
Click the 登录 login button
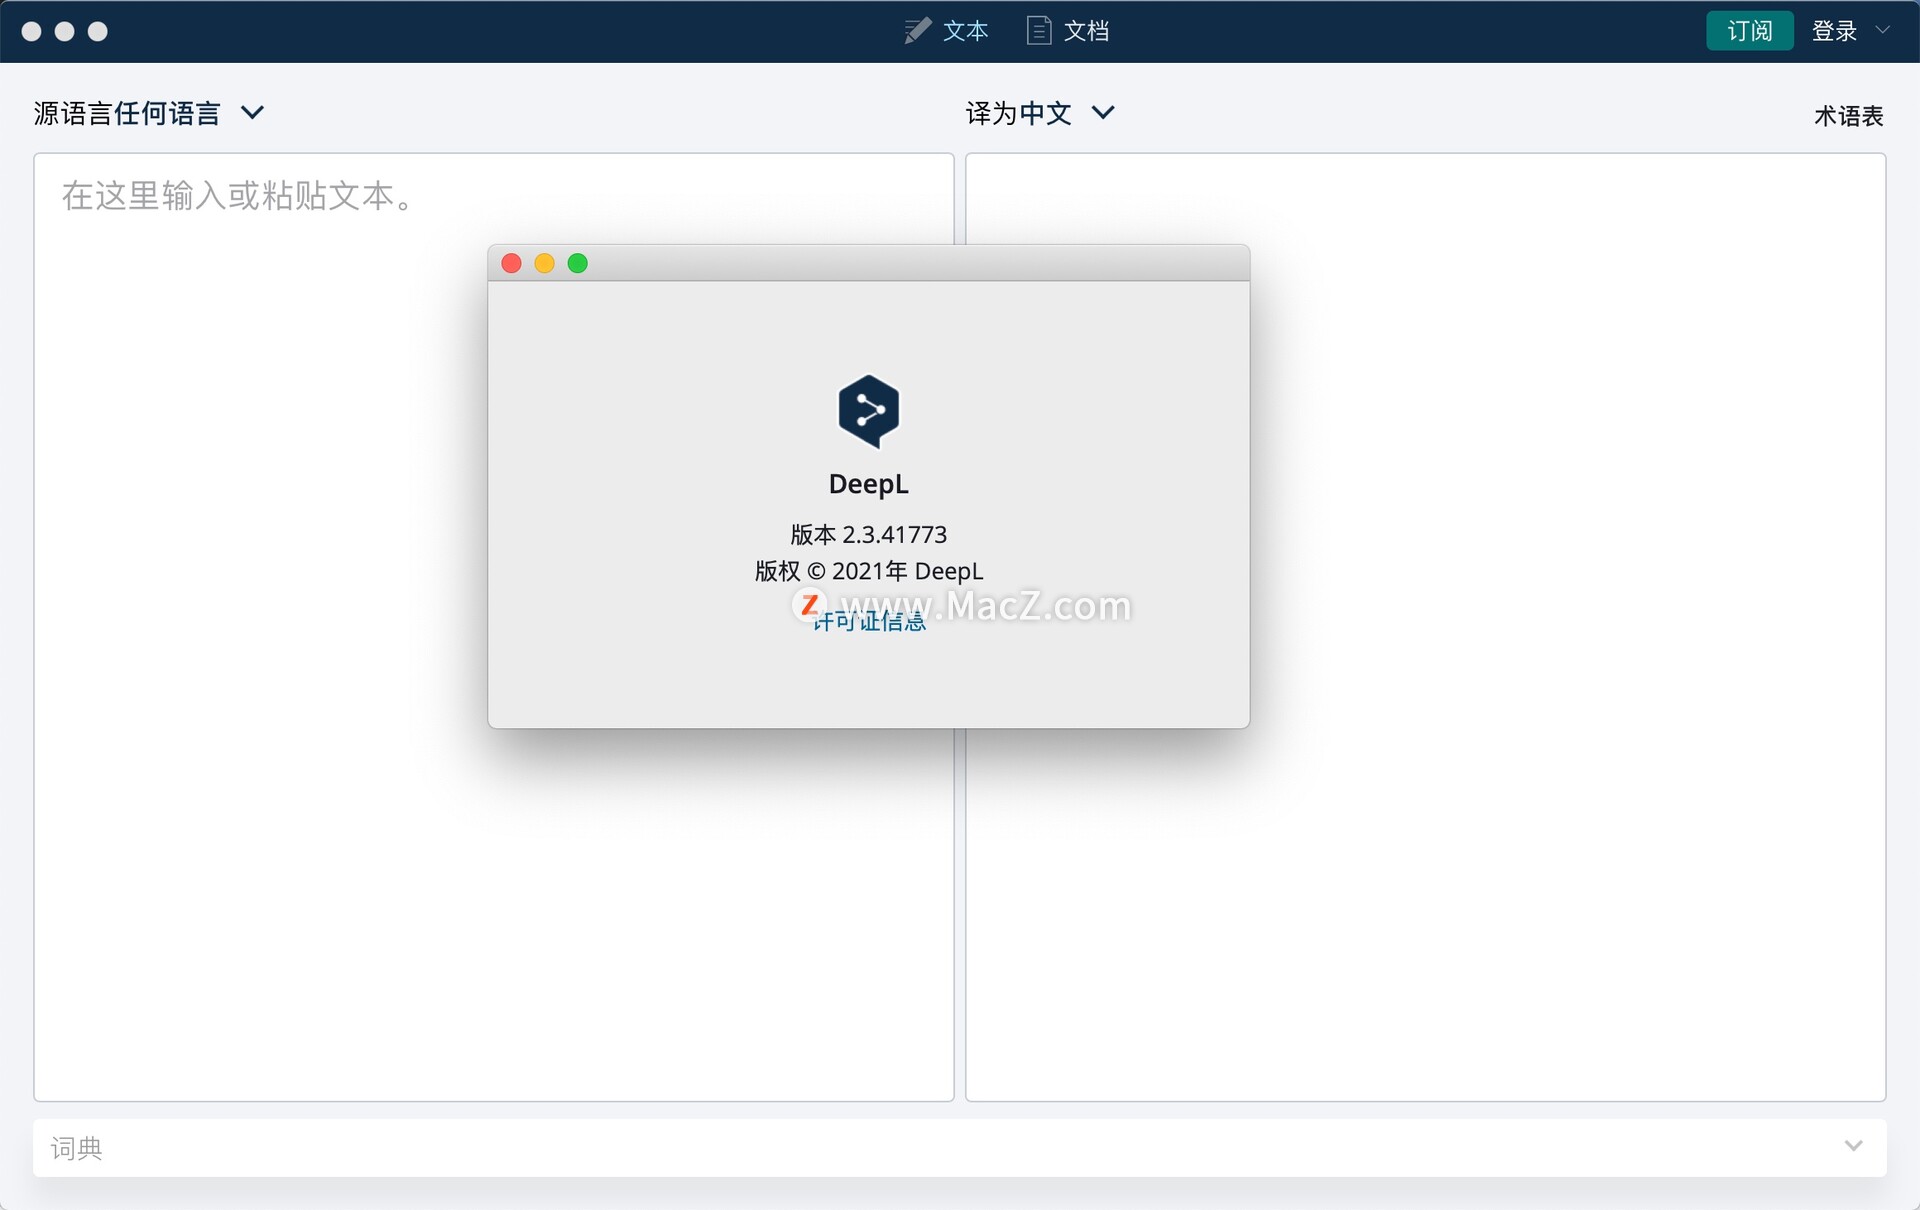point(1834,31)
